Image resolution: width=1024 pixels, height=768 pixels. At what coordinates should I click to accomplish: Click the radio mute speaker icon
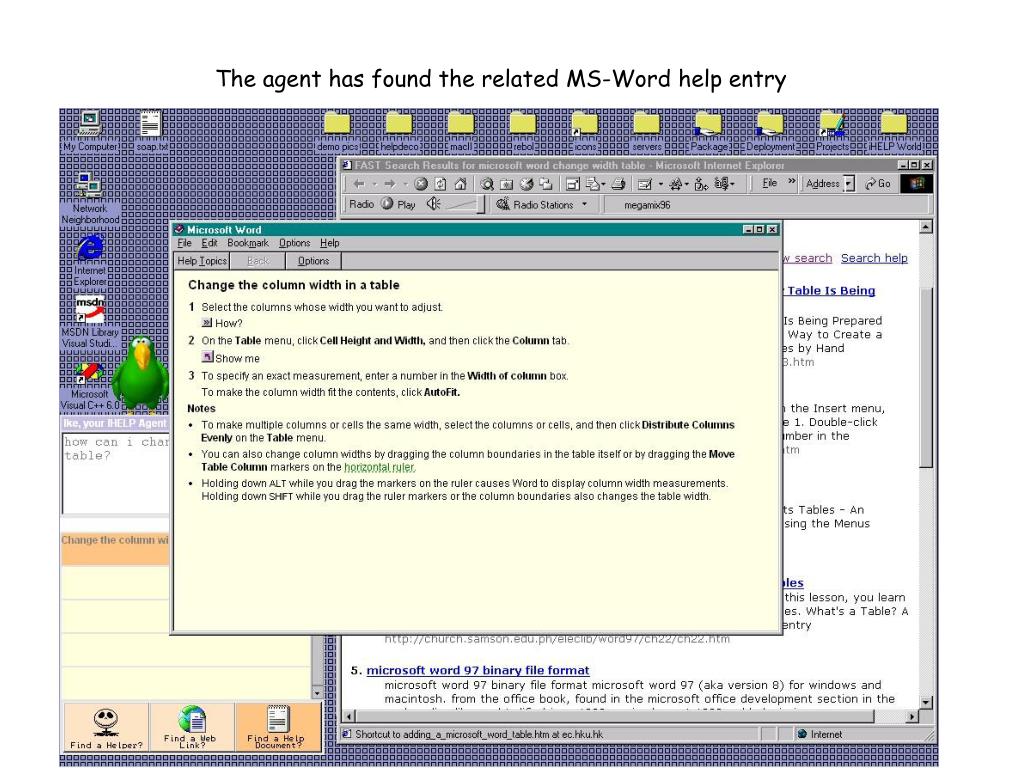click(433, 204)
